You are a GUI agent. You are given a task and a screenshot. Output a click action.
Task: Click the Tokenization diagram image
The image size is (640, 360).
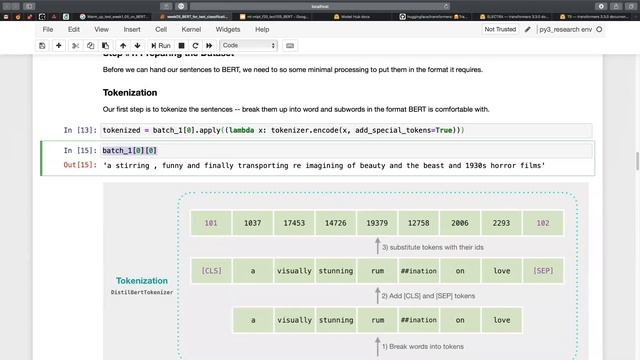[x=345, y=271]
